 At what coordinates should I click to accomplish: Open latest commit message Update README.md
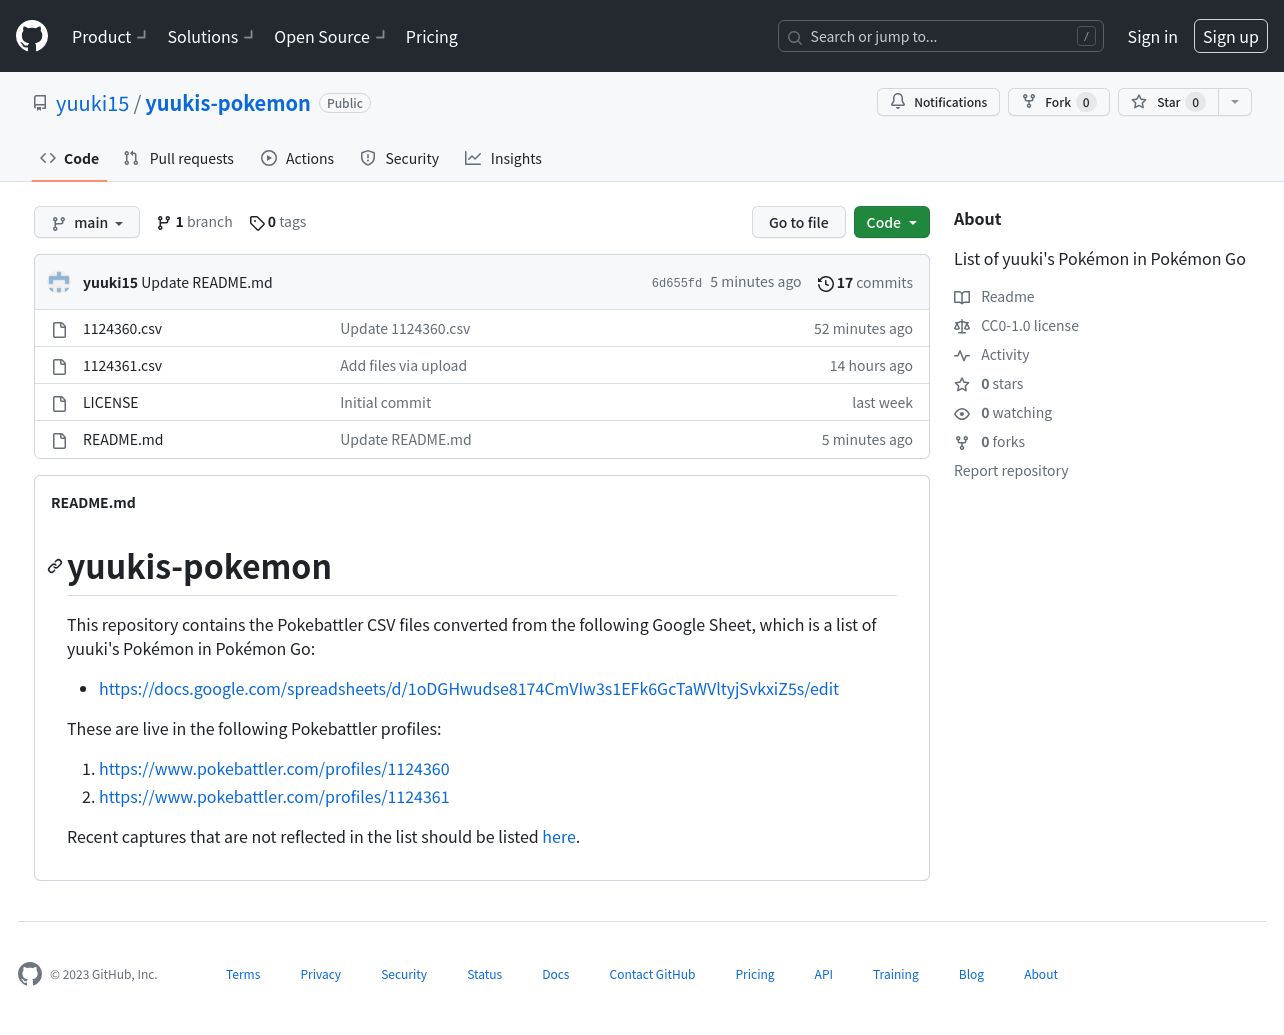coord(207,283)
